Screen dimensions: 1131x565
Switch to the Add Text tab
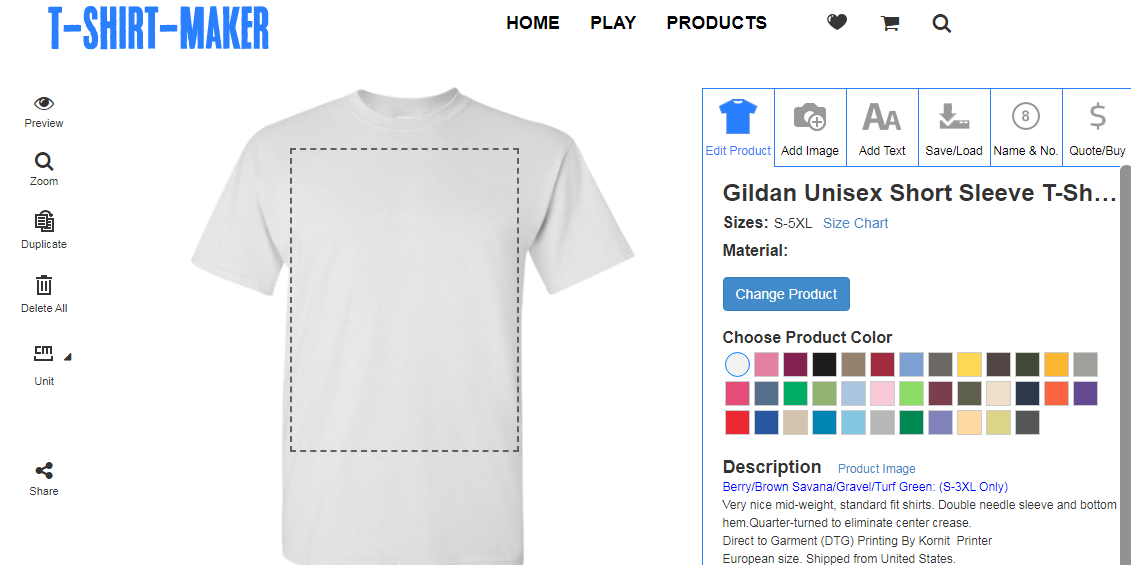882,128
